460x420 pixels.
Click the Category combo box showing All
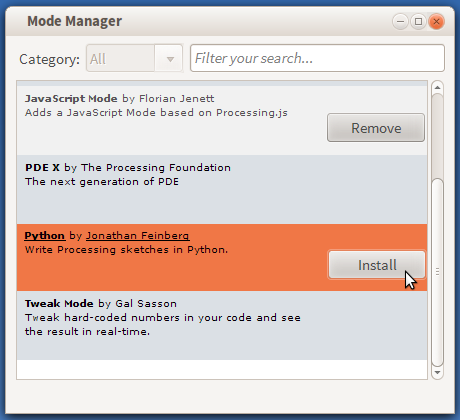(x=134, y=59)
